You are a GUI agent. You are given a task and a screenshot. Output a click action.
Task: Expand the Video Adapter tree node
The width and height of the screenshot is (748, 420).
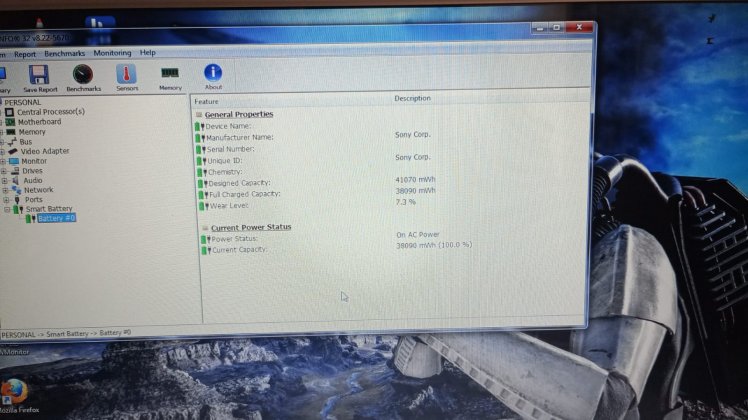[x=2, y=152]
